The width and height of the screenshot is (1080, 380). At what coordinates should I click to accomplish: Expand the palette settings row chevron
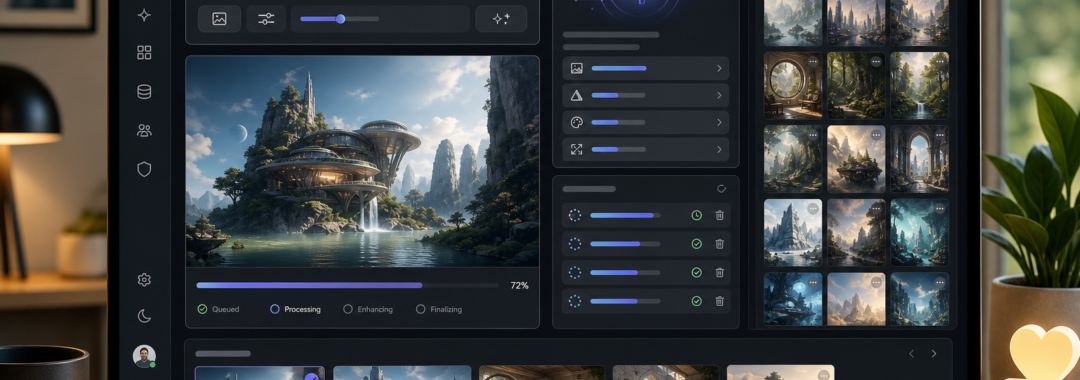point(718,122)
